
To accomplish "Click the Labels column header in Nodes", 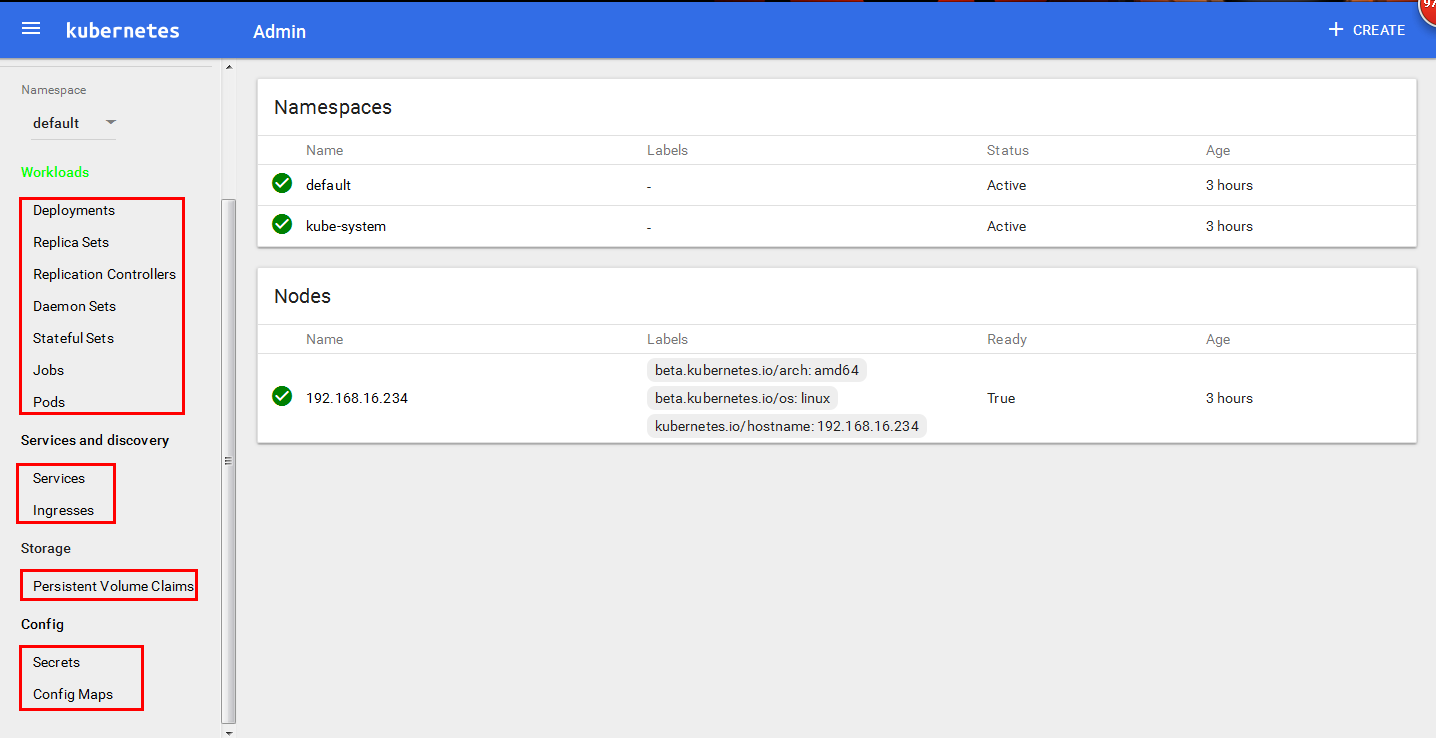I will click(667, 339).
